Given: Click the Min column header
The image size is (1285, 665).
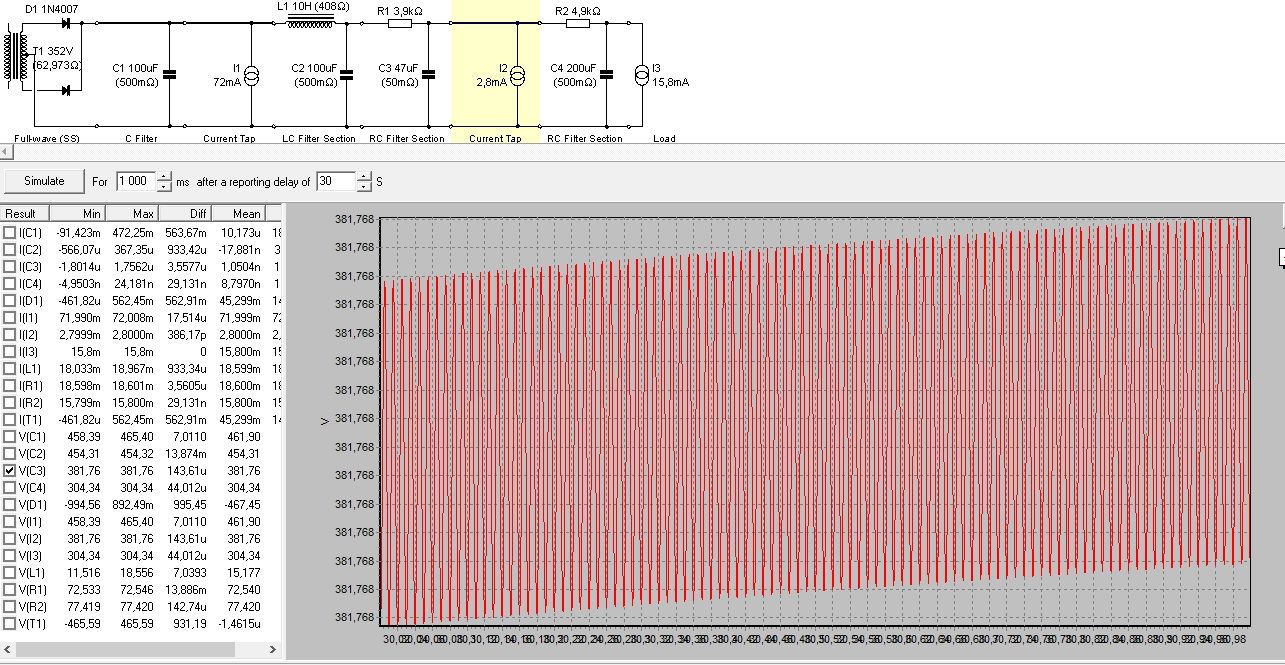Looking at the screenshot, I should point(92,213).
